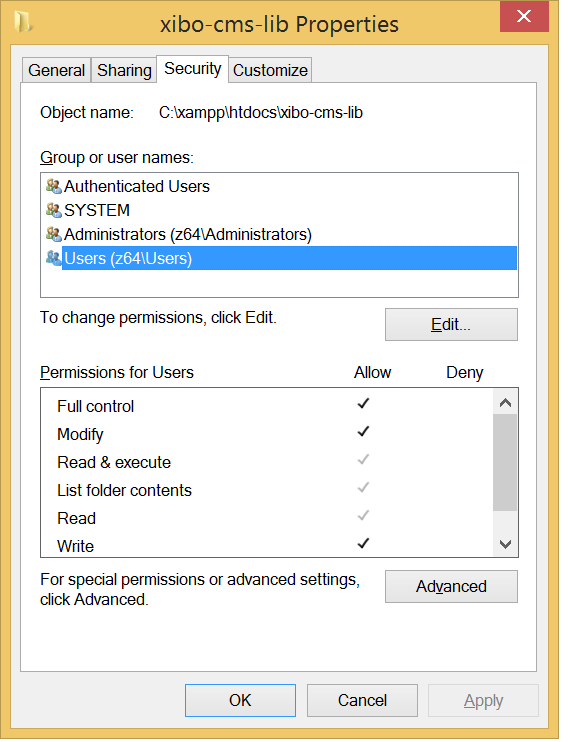Open the General tab
Viewport: 570px width, 742px height.
pyautogui.click(x=56, y=71)
